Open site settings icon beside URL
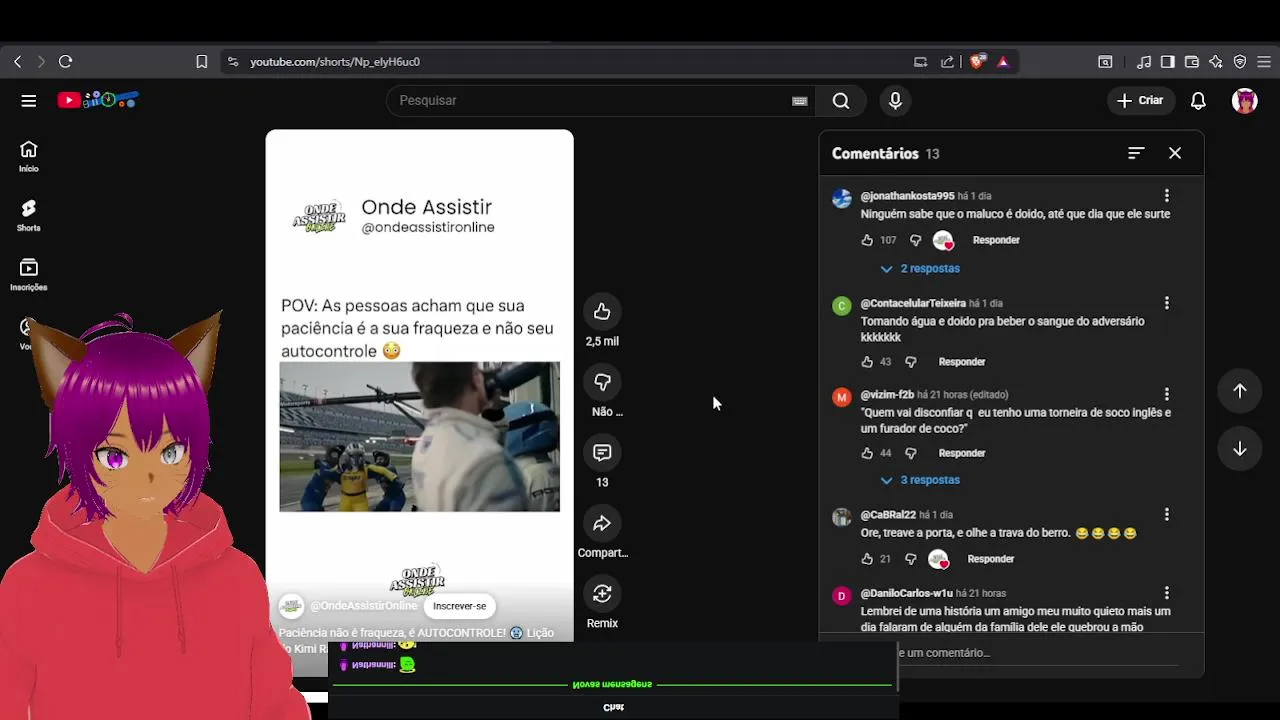 point(233,62)
